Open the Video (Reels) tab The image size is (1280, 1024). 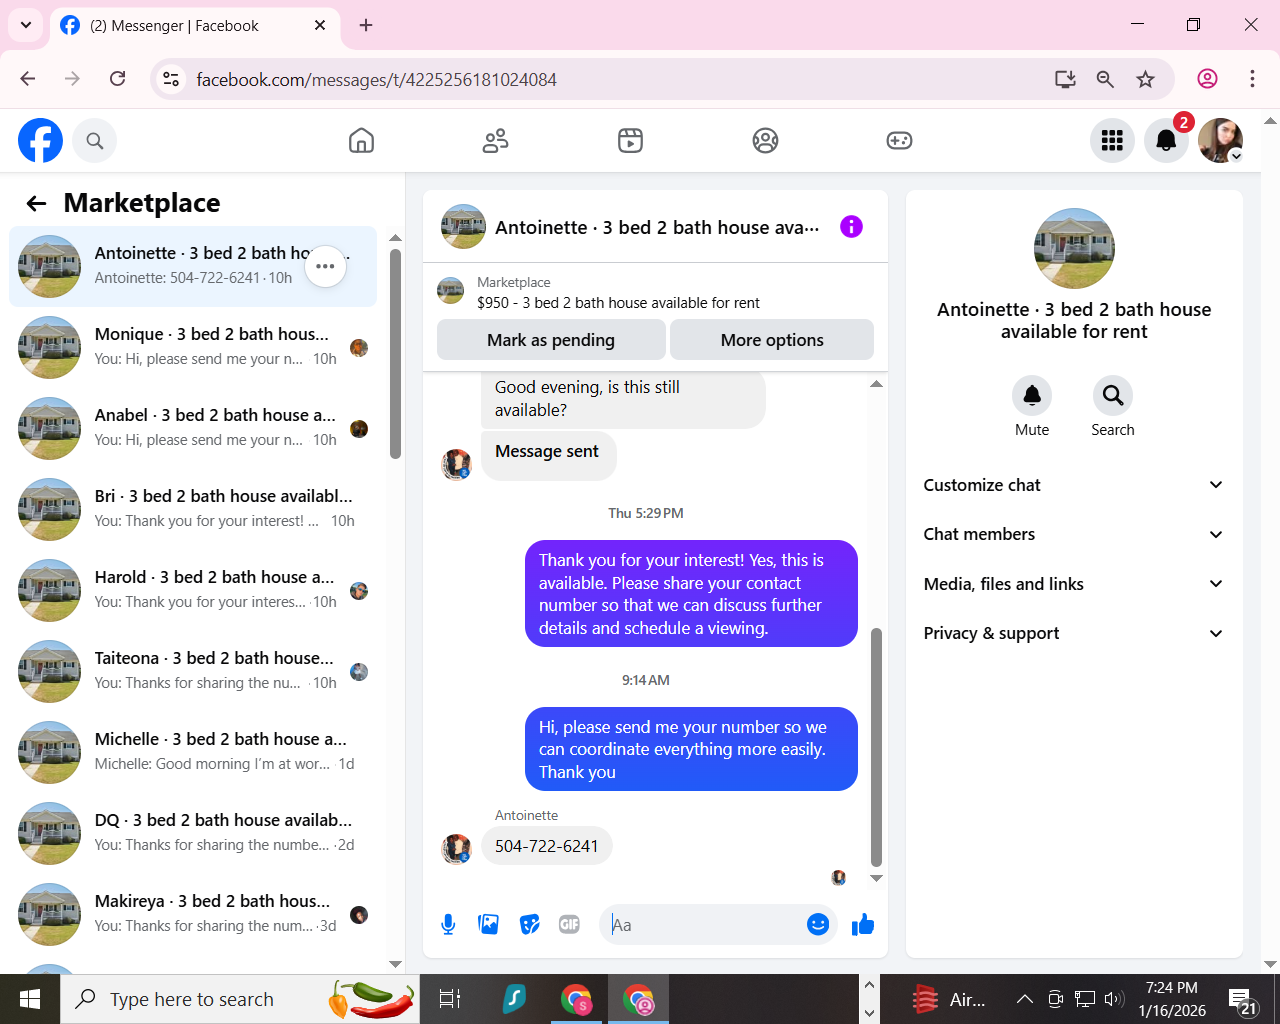(630, 141)
